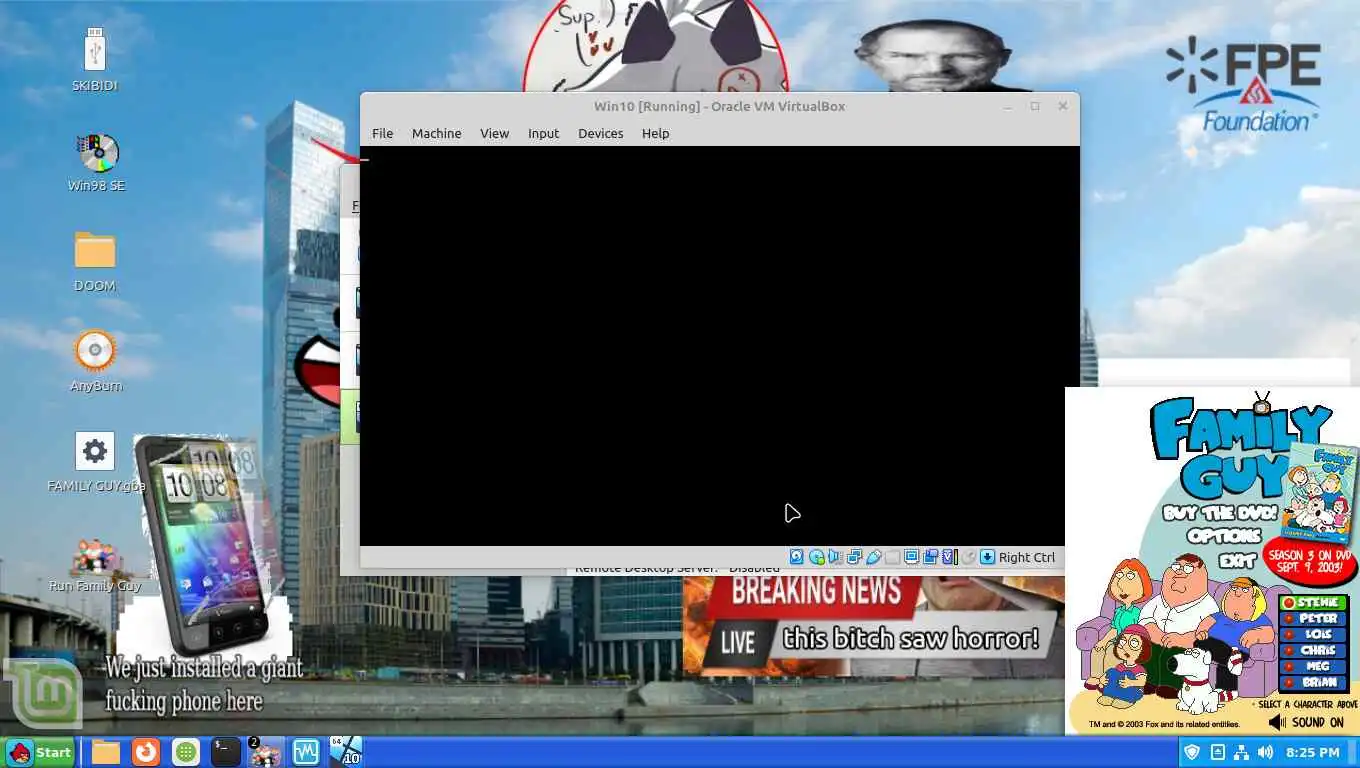Click the keyboard capture arrow icon
The height and width of the screenshot is (768, 1360).
point(987,557)
